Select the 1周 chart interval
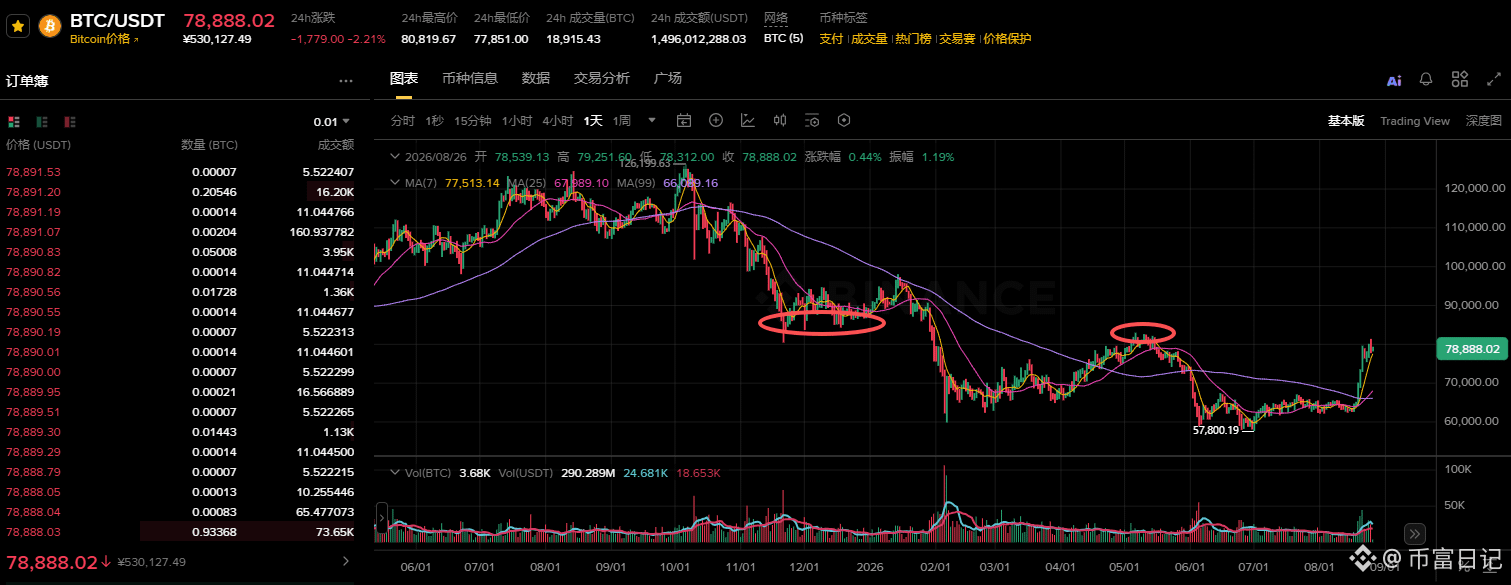 (x=621, y=121)
